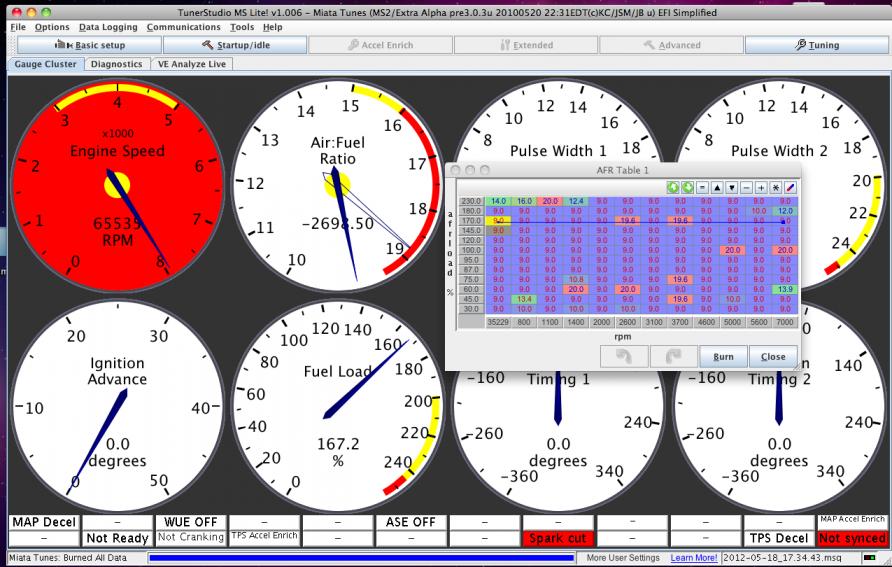Click the red Spark cut status indicator
This screenshot has height=567, width=892.
558,539
